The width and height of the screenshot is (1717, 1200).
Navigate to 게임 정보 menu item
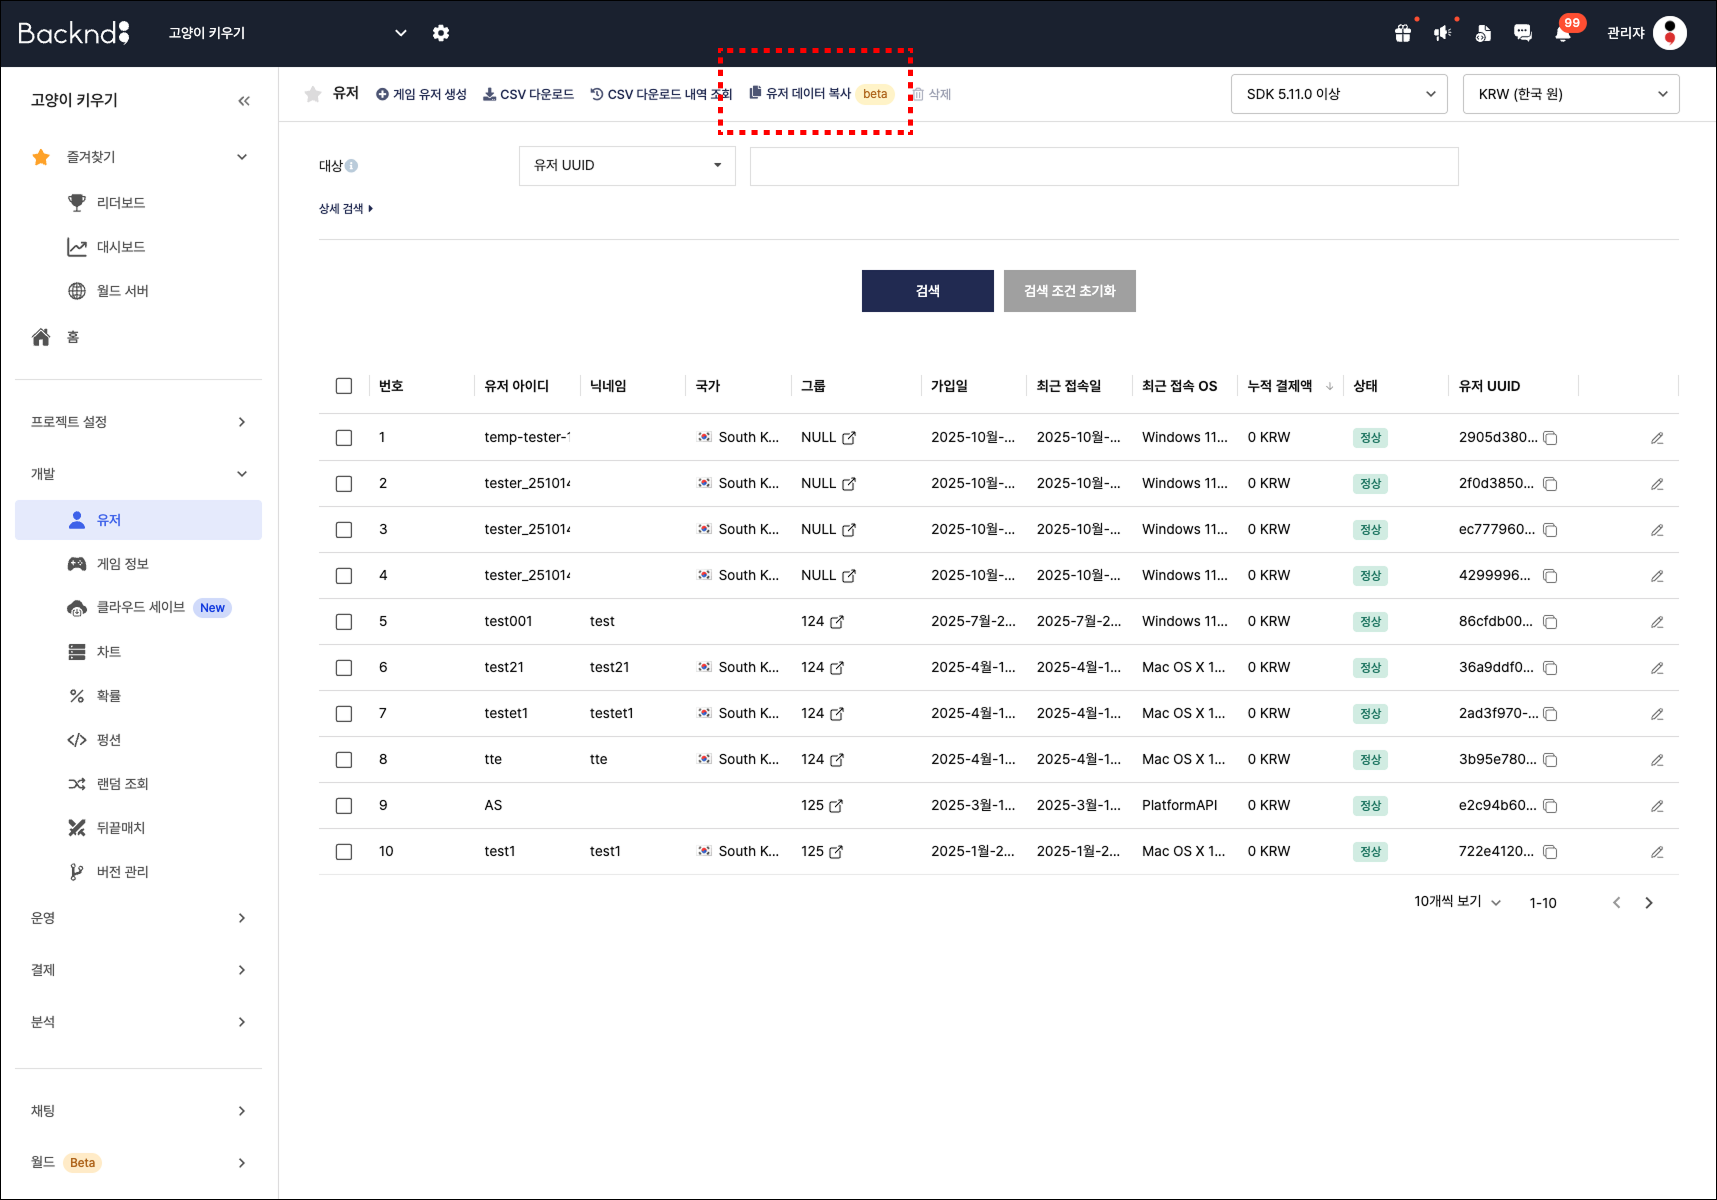point(122,564)
